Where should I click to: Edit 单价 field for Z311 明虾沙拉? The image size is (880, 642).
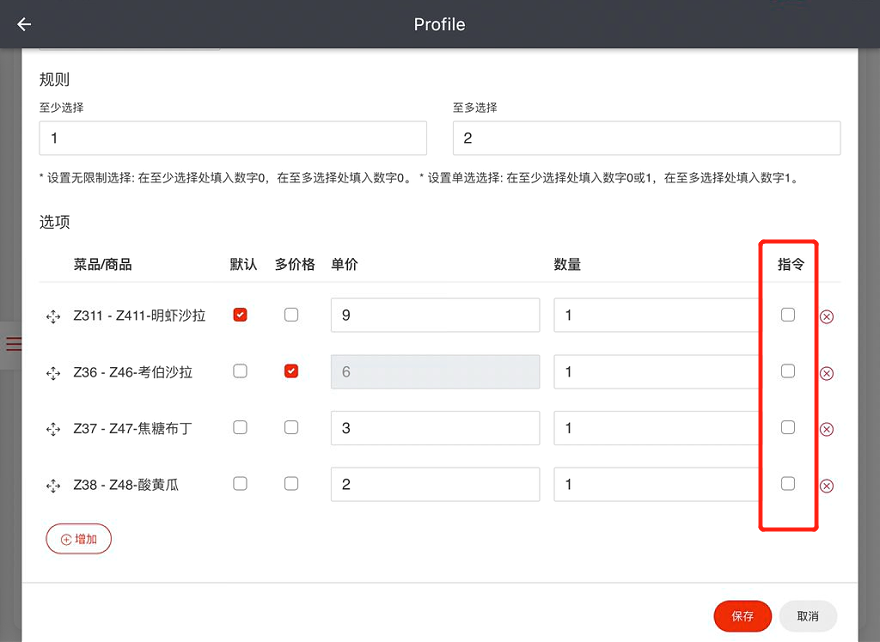436,315
